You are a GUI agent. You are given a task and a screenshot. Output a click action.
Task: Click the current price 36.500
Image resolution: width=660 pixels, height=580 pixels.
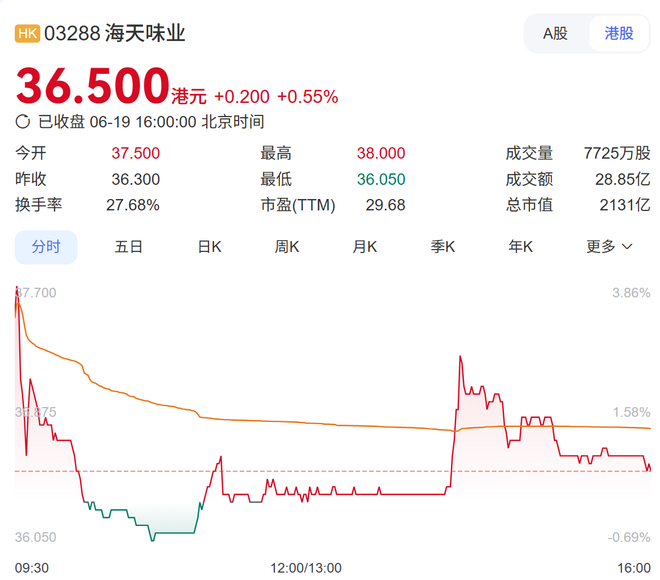(x=92, y=86)
